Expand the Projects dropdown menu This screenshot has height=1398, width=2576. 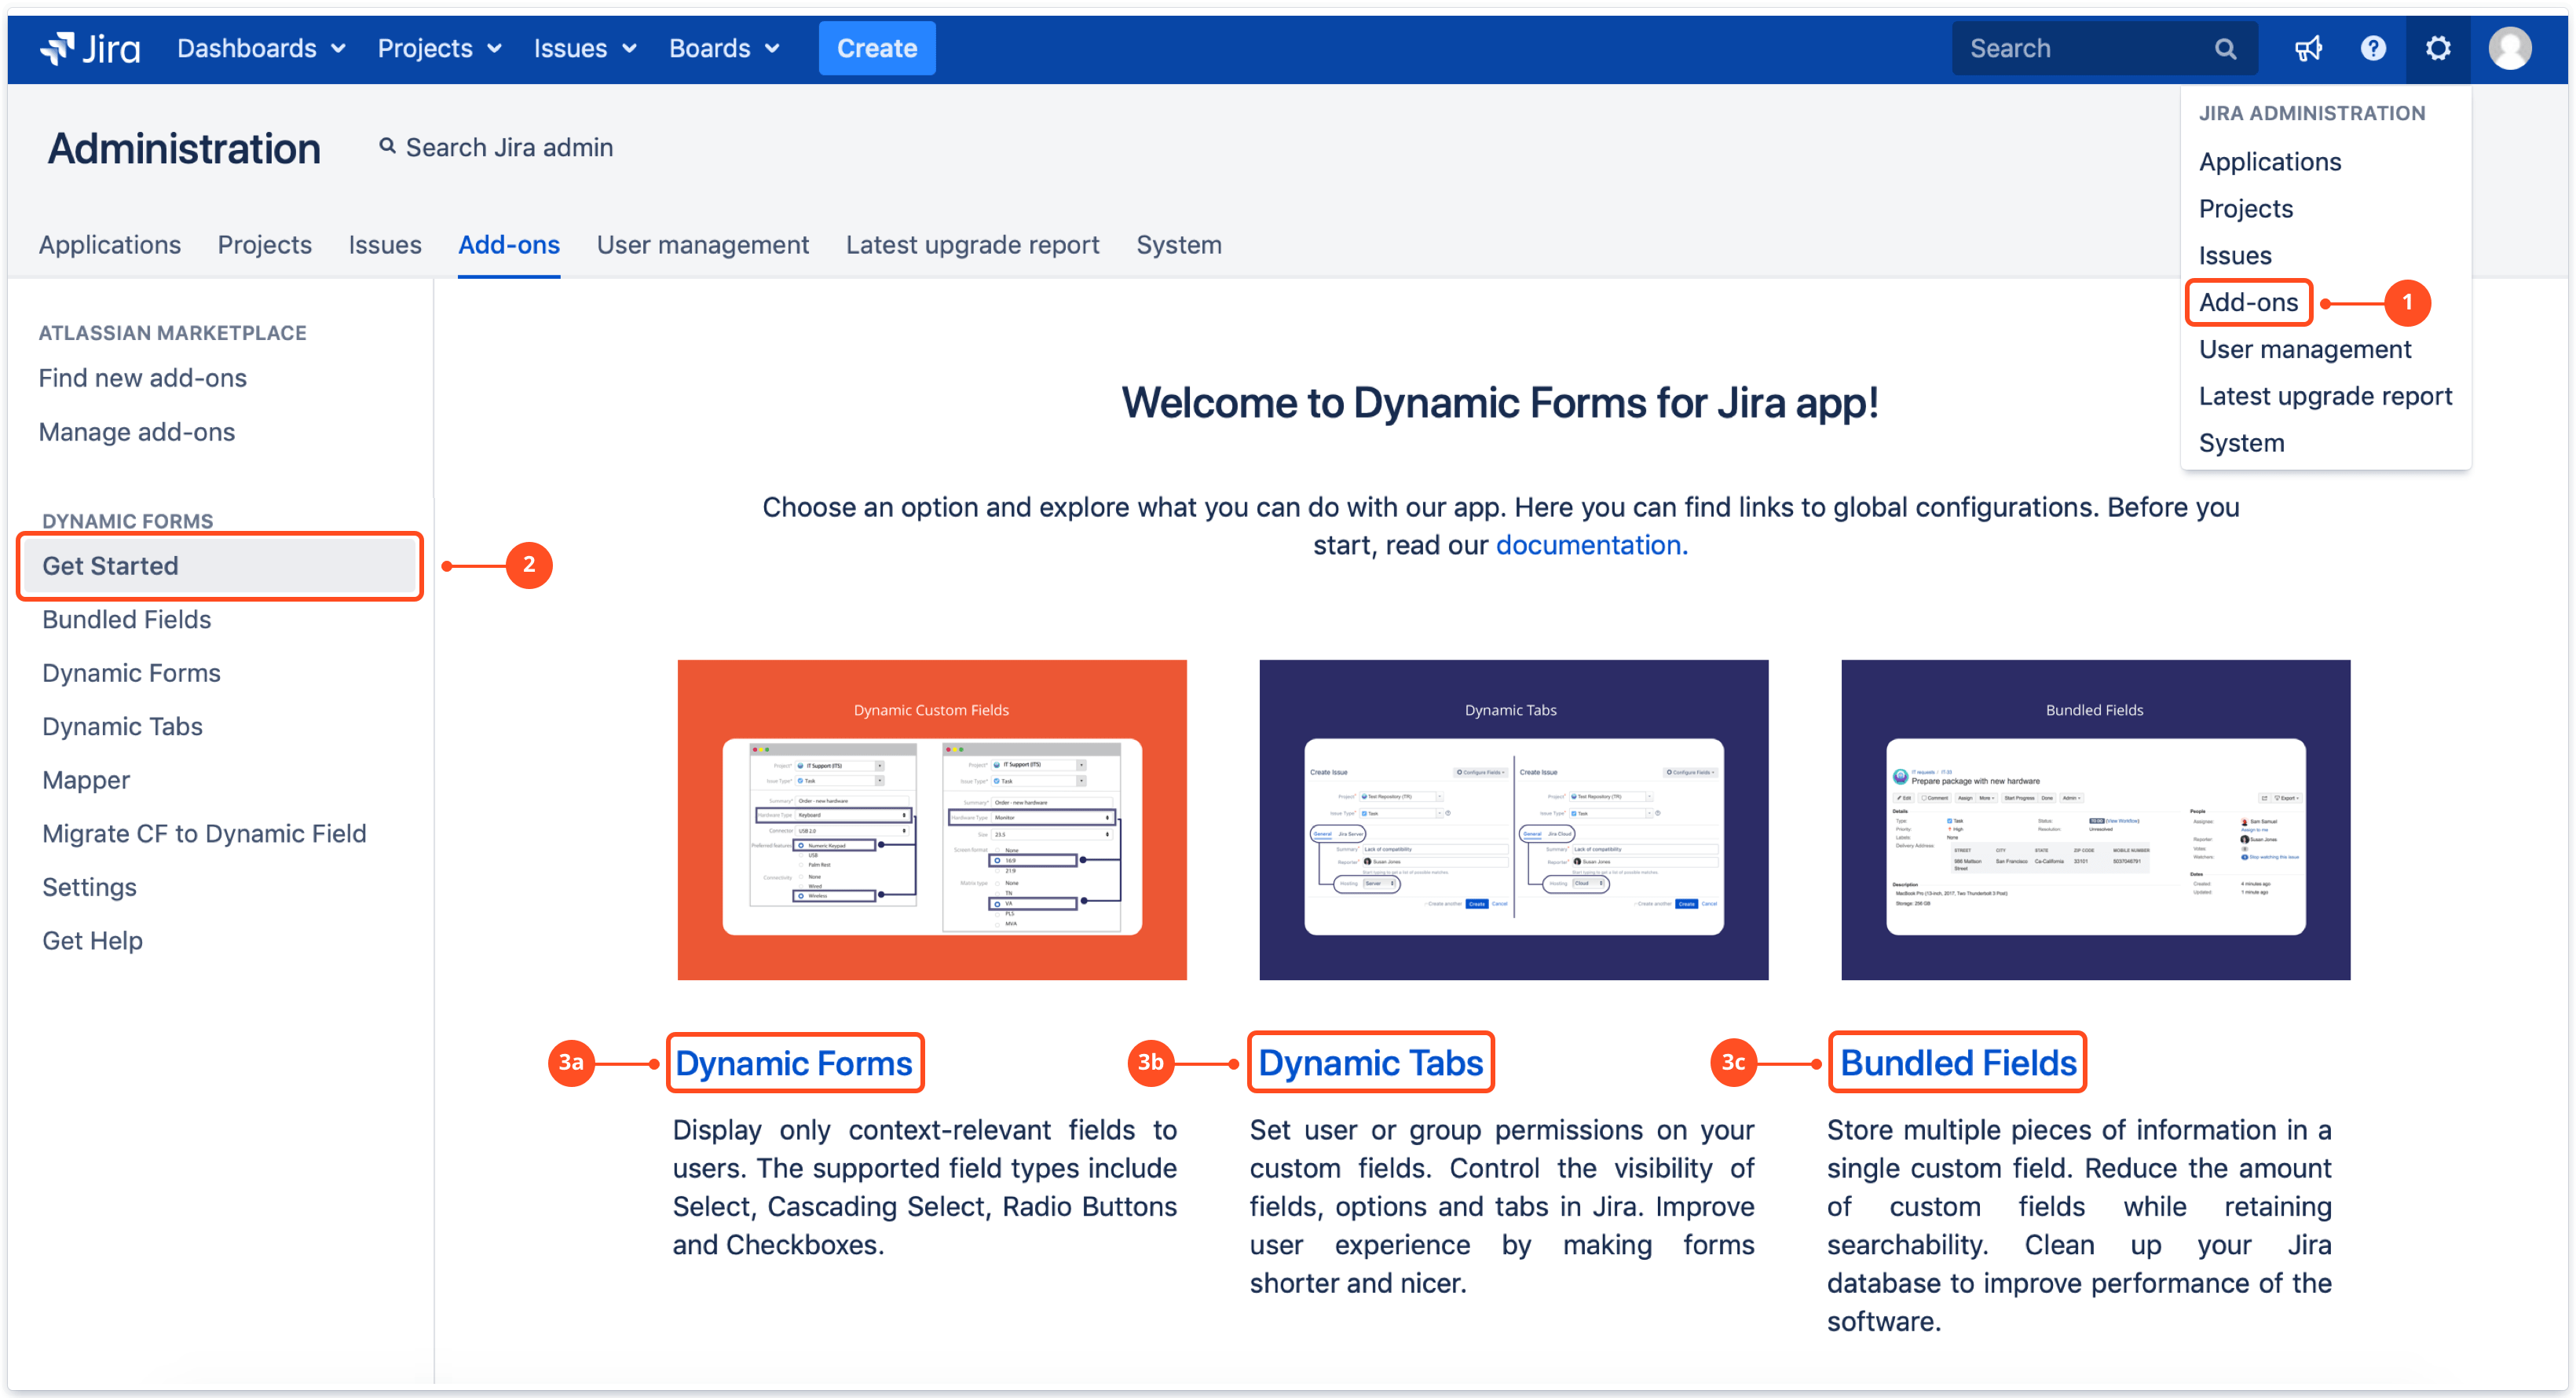[x=438, y=48]
